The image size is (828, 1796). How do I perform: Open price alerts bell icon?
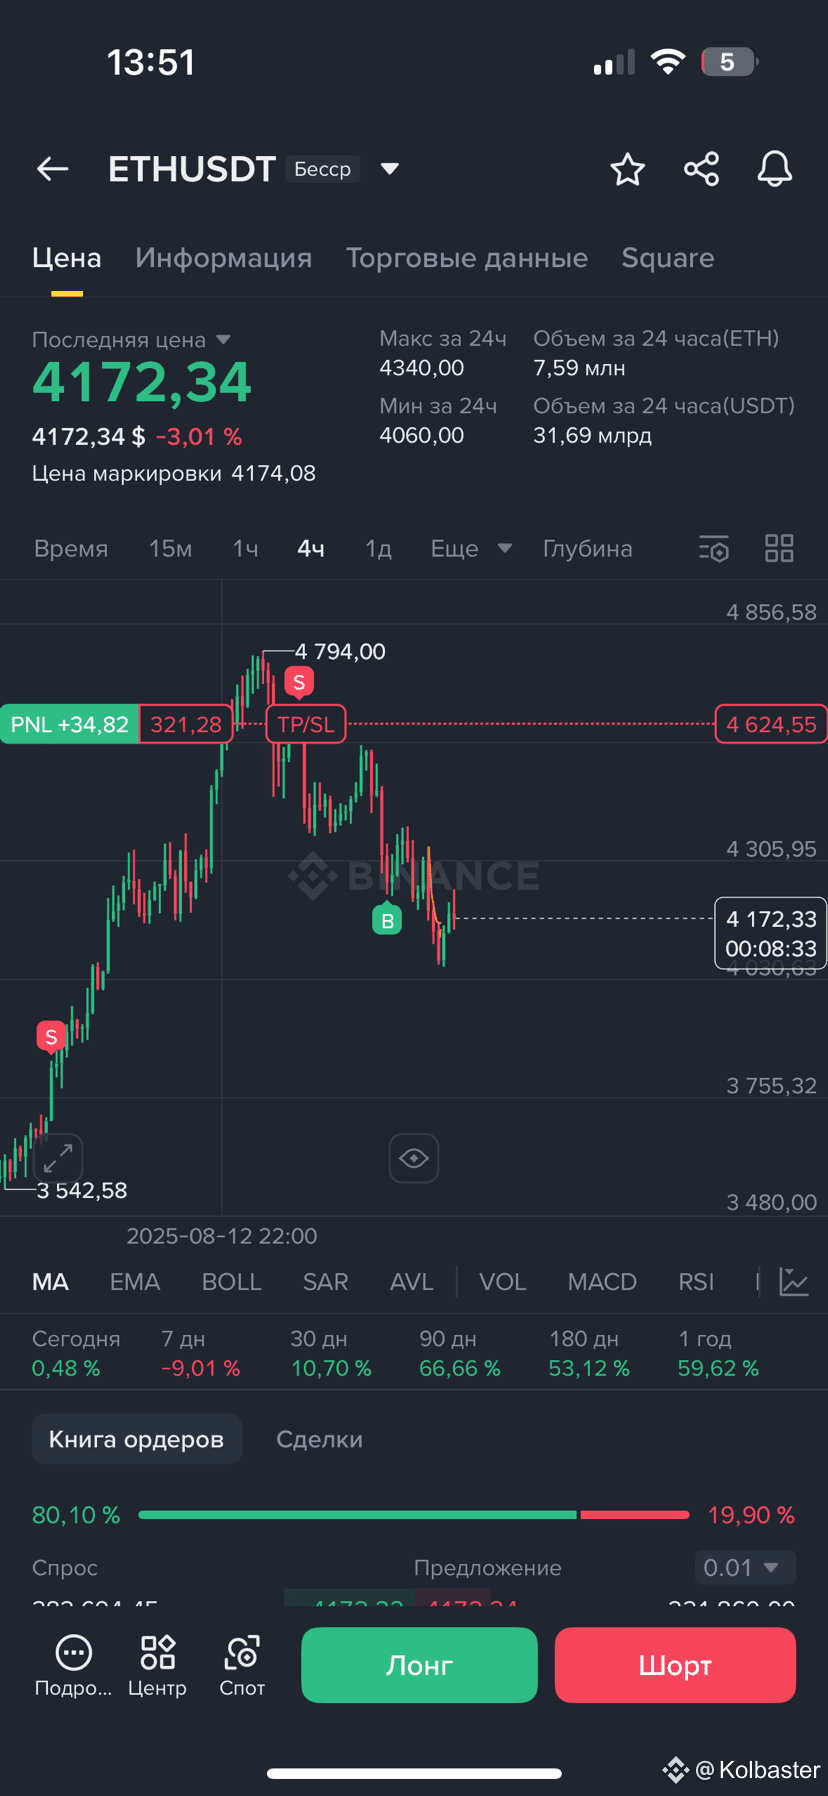point(774,169)
